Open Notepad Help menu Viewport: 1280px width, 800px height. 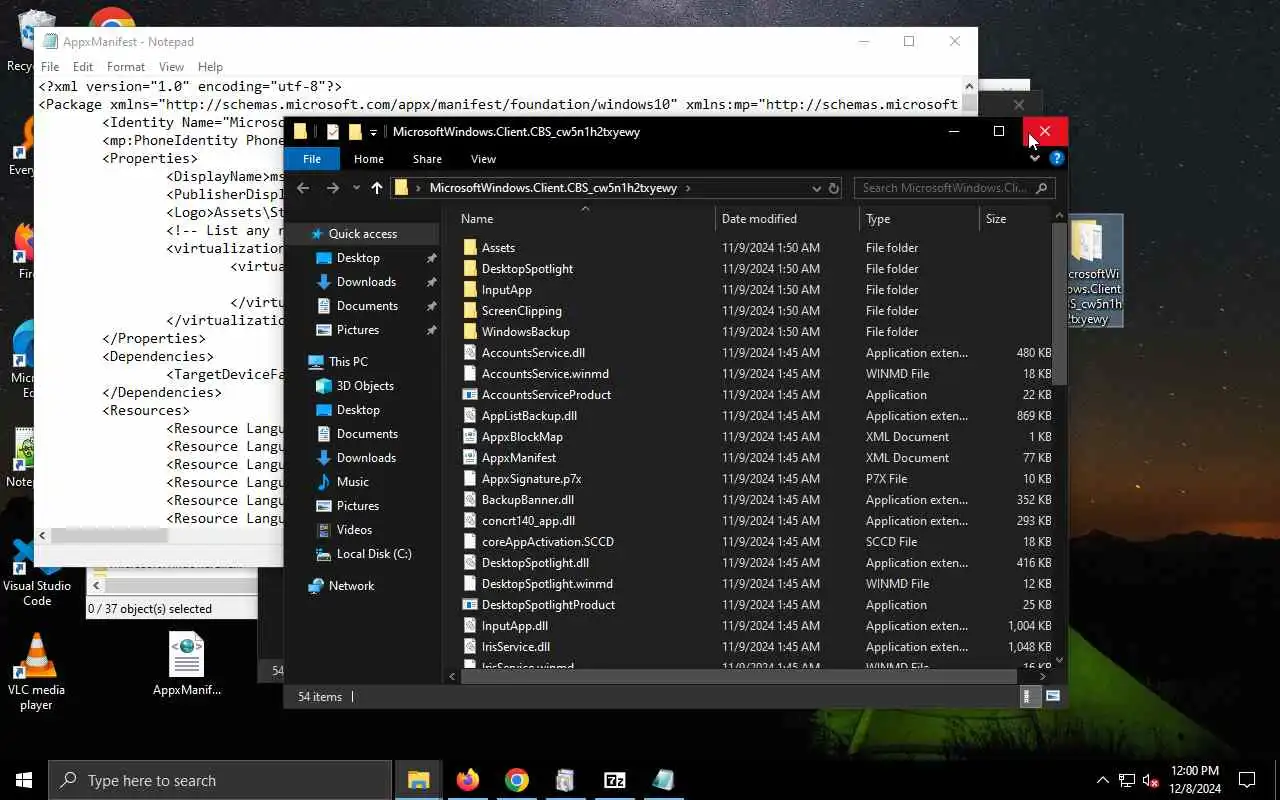point(210,67)
